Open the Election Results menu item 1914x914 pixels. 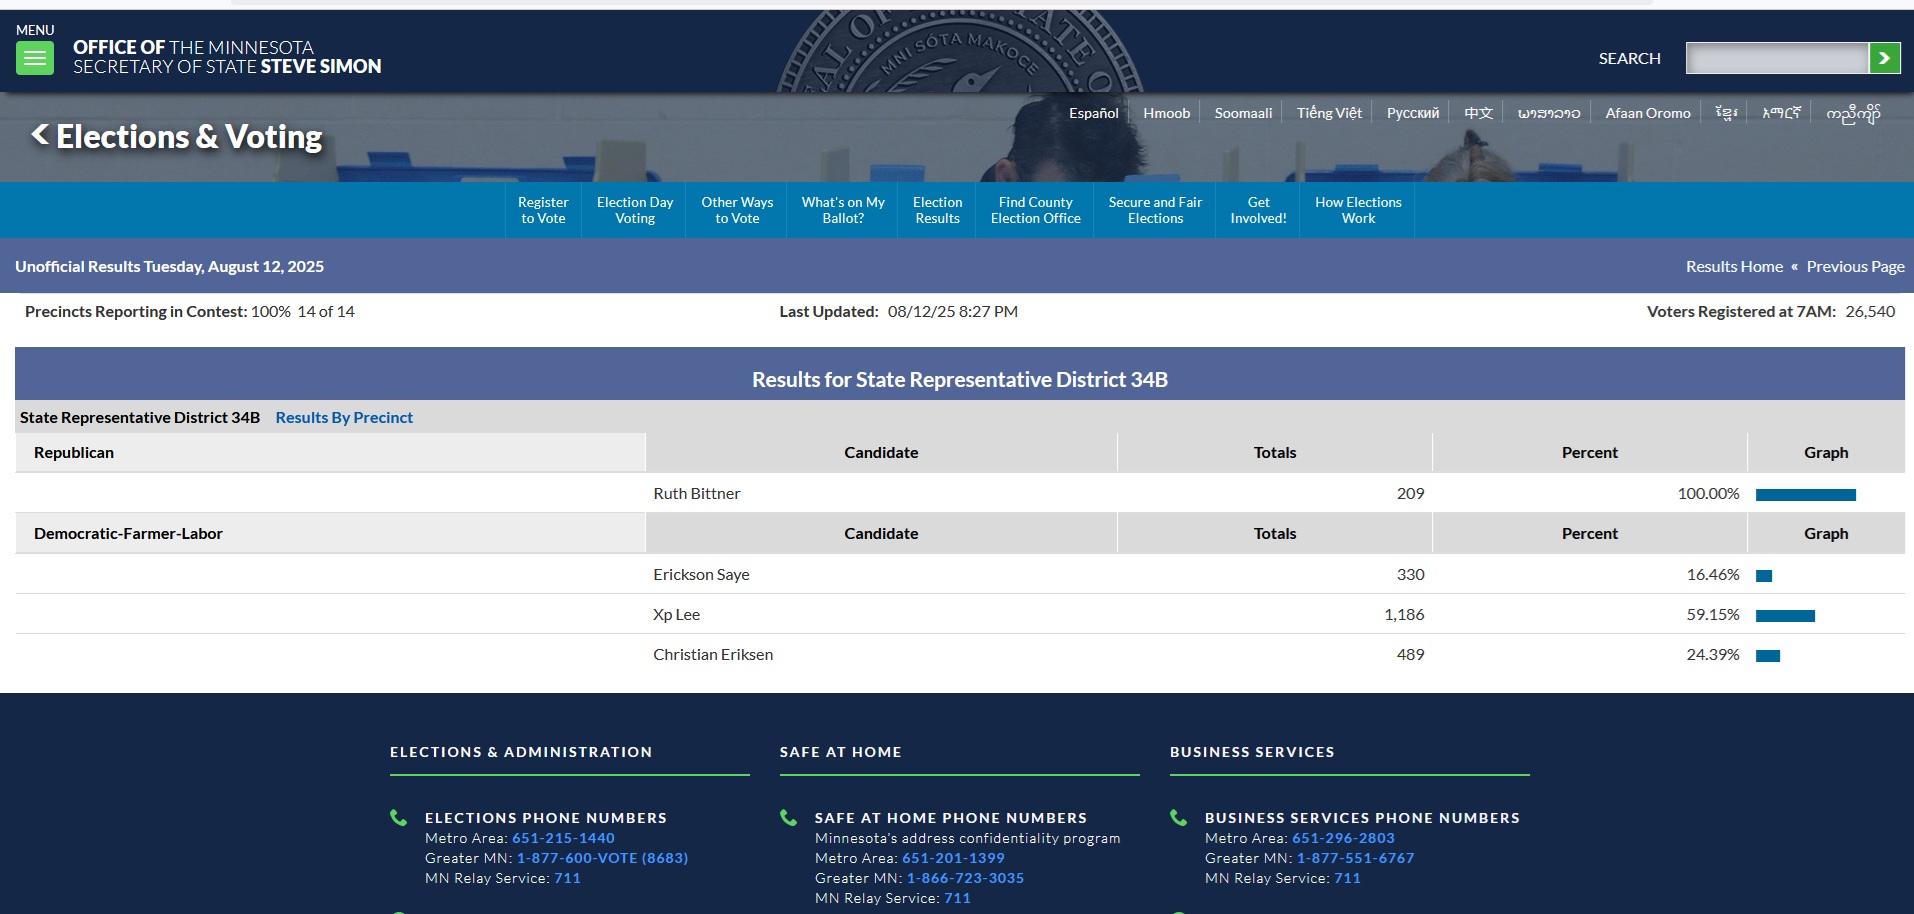point(937,210)
